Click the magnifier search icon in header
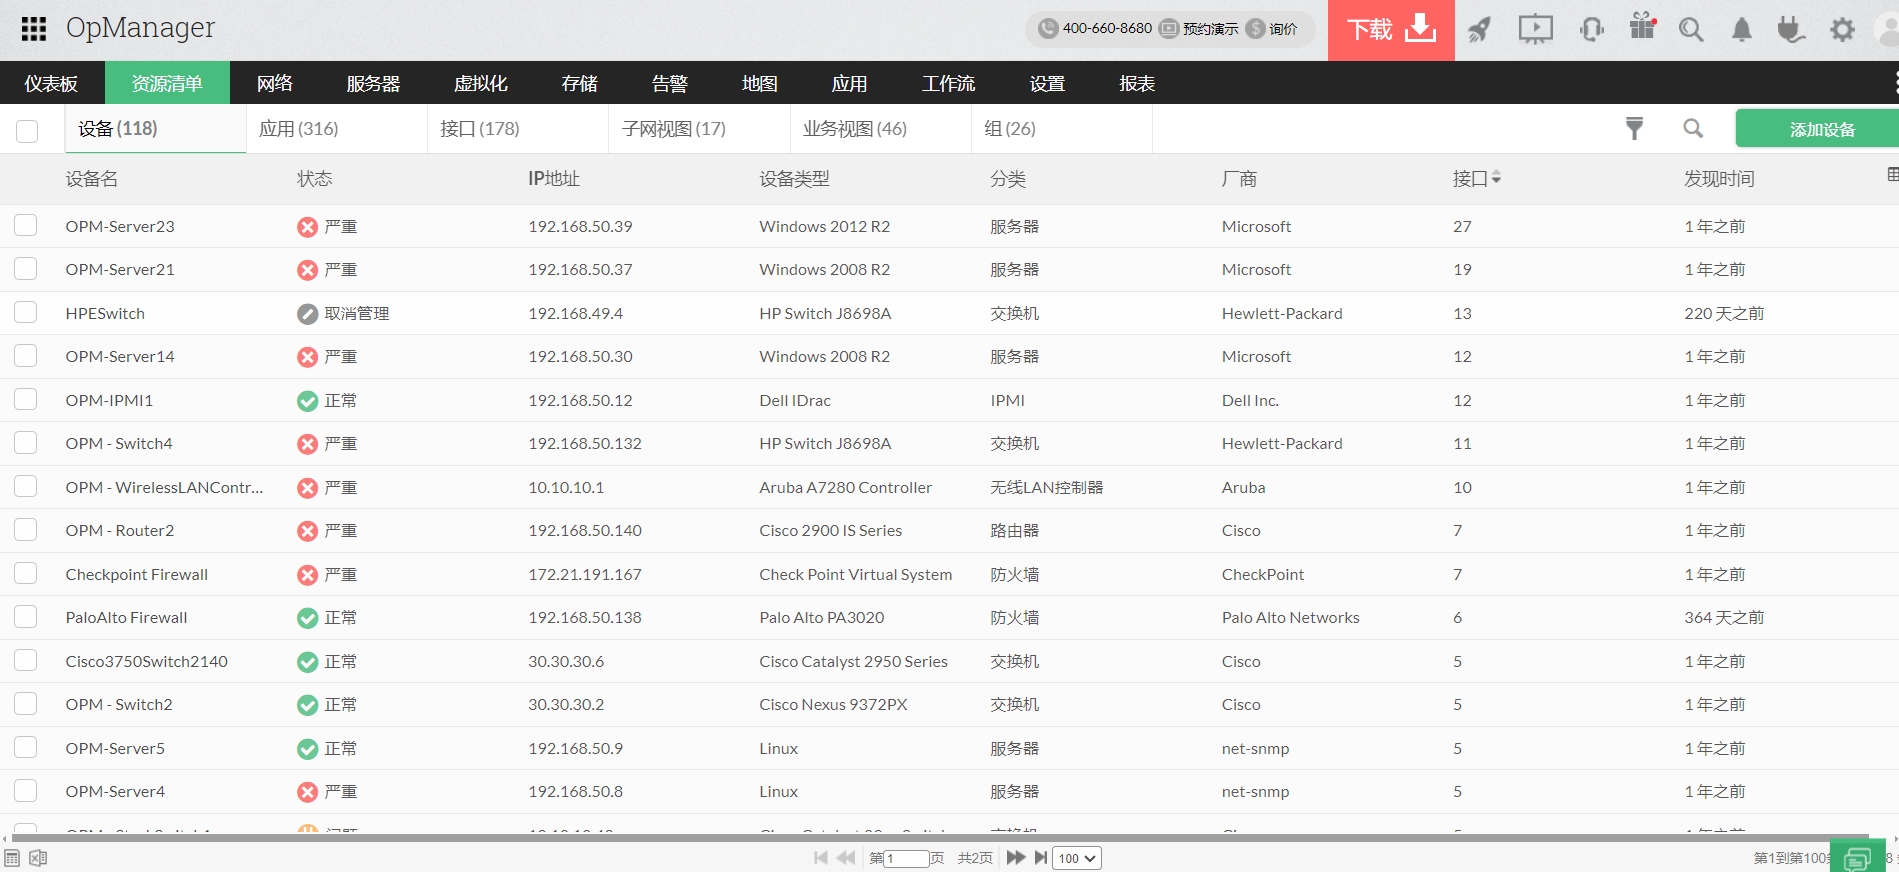Image resolution: width=1899 pixels, height=872 pixels. pyautogui.click(x=1691, y=30)
